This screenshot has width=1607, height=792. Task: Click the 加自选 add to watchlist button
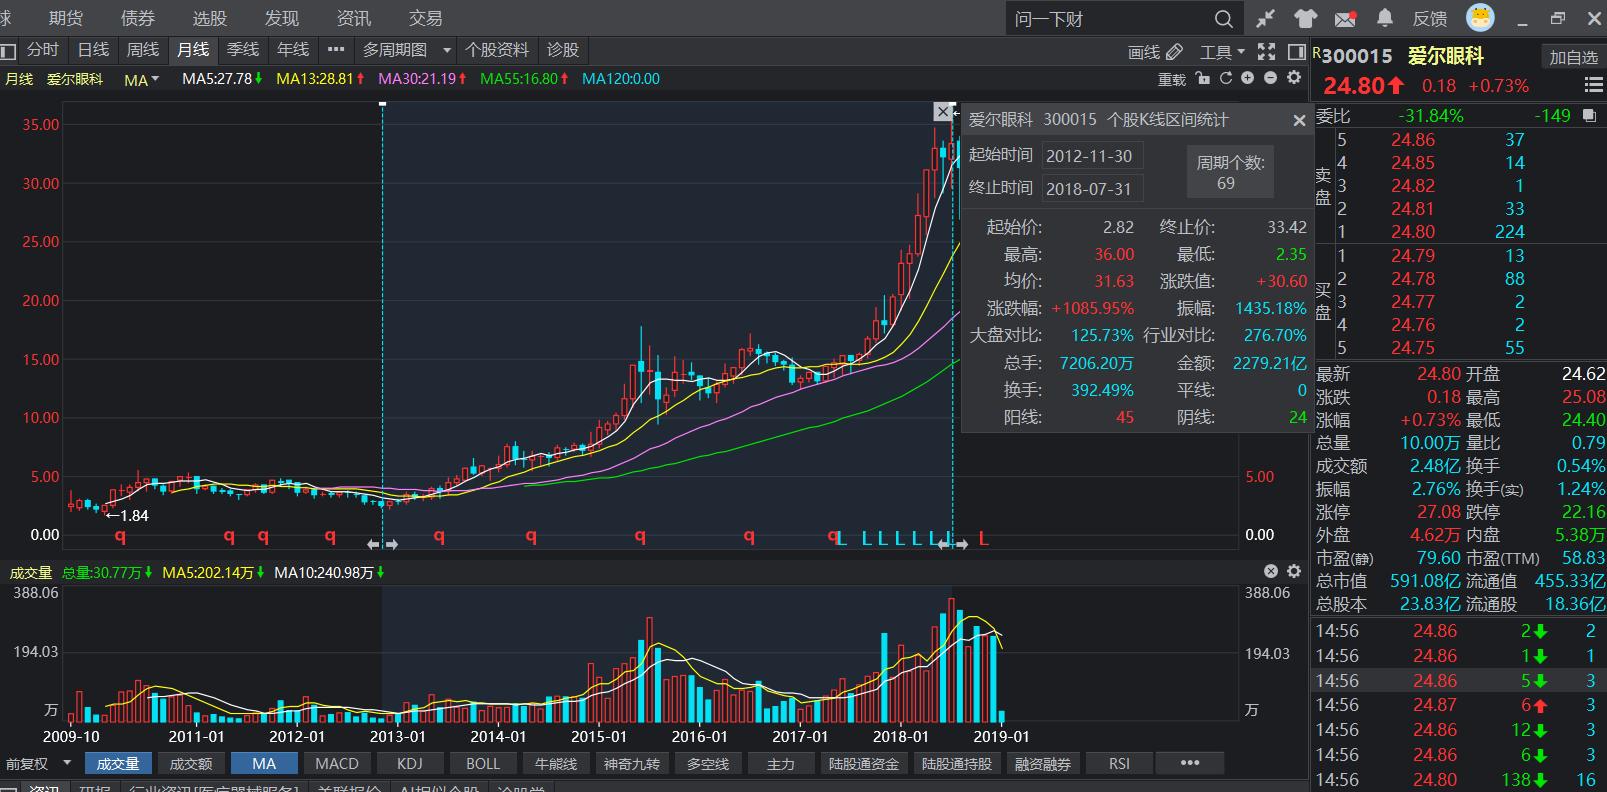coord(1573,57)
